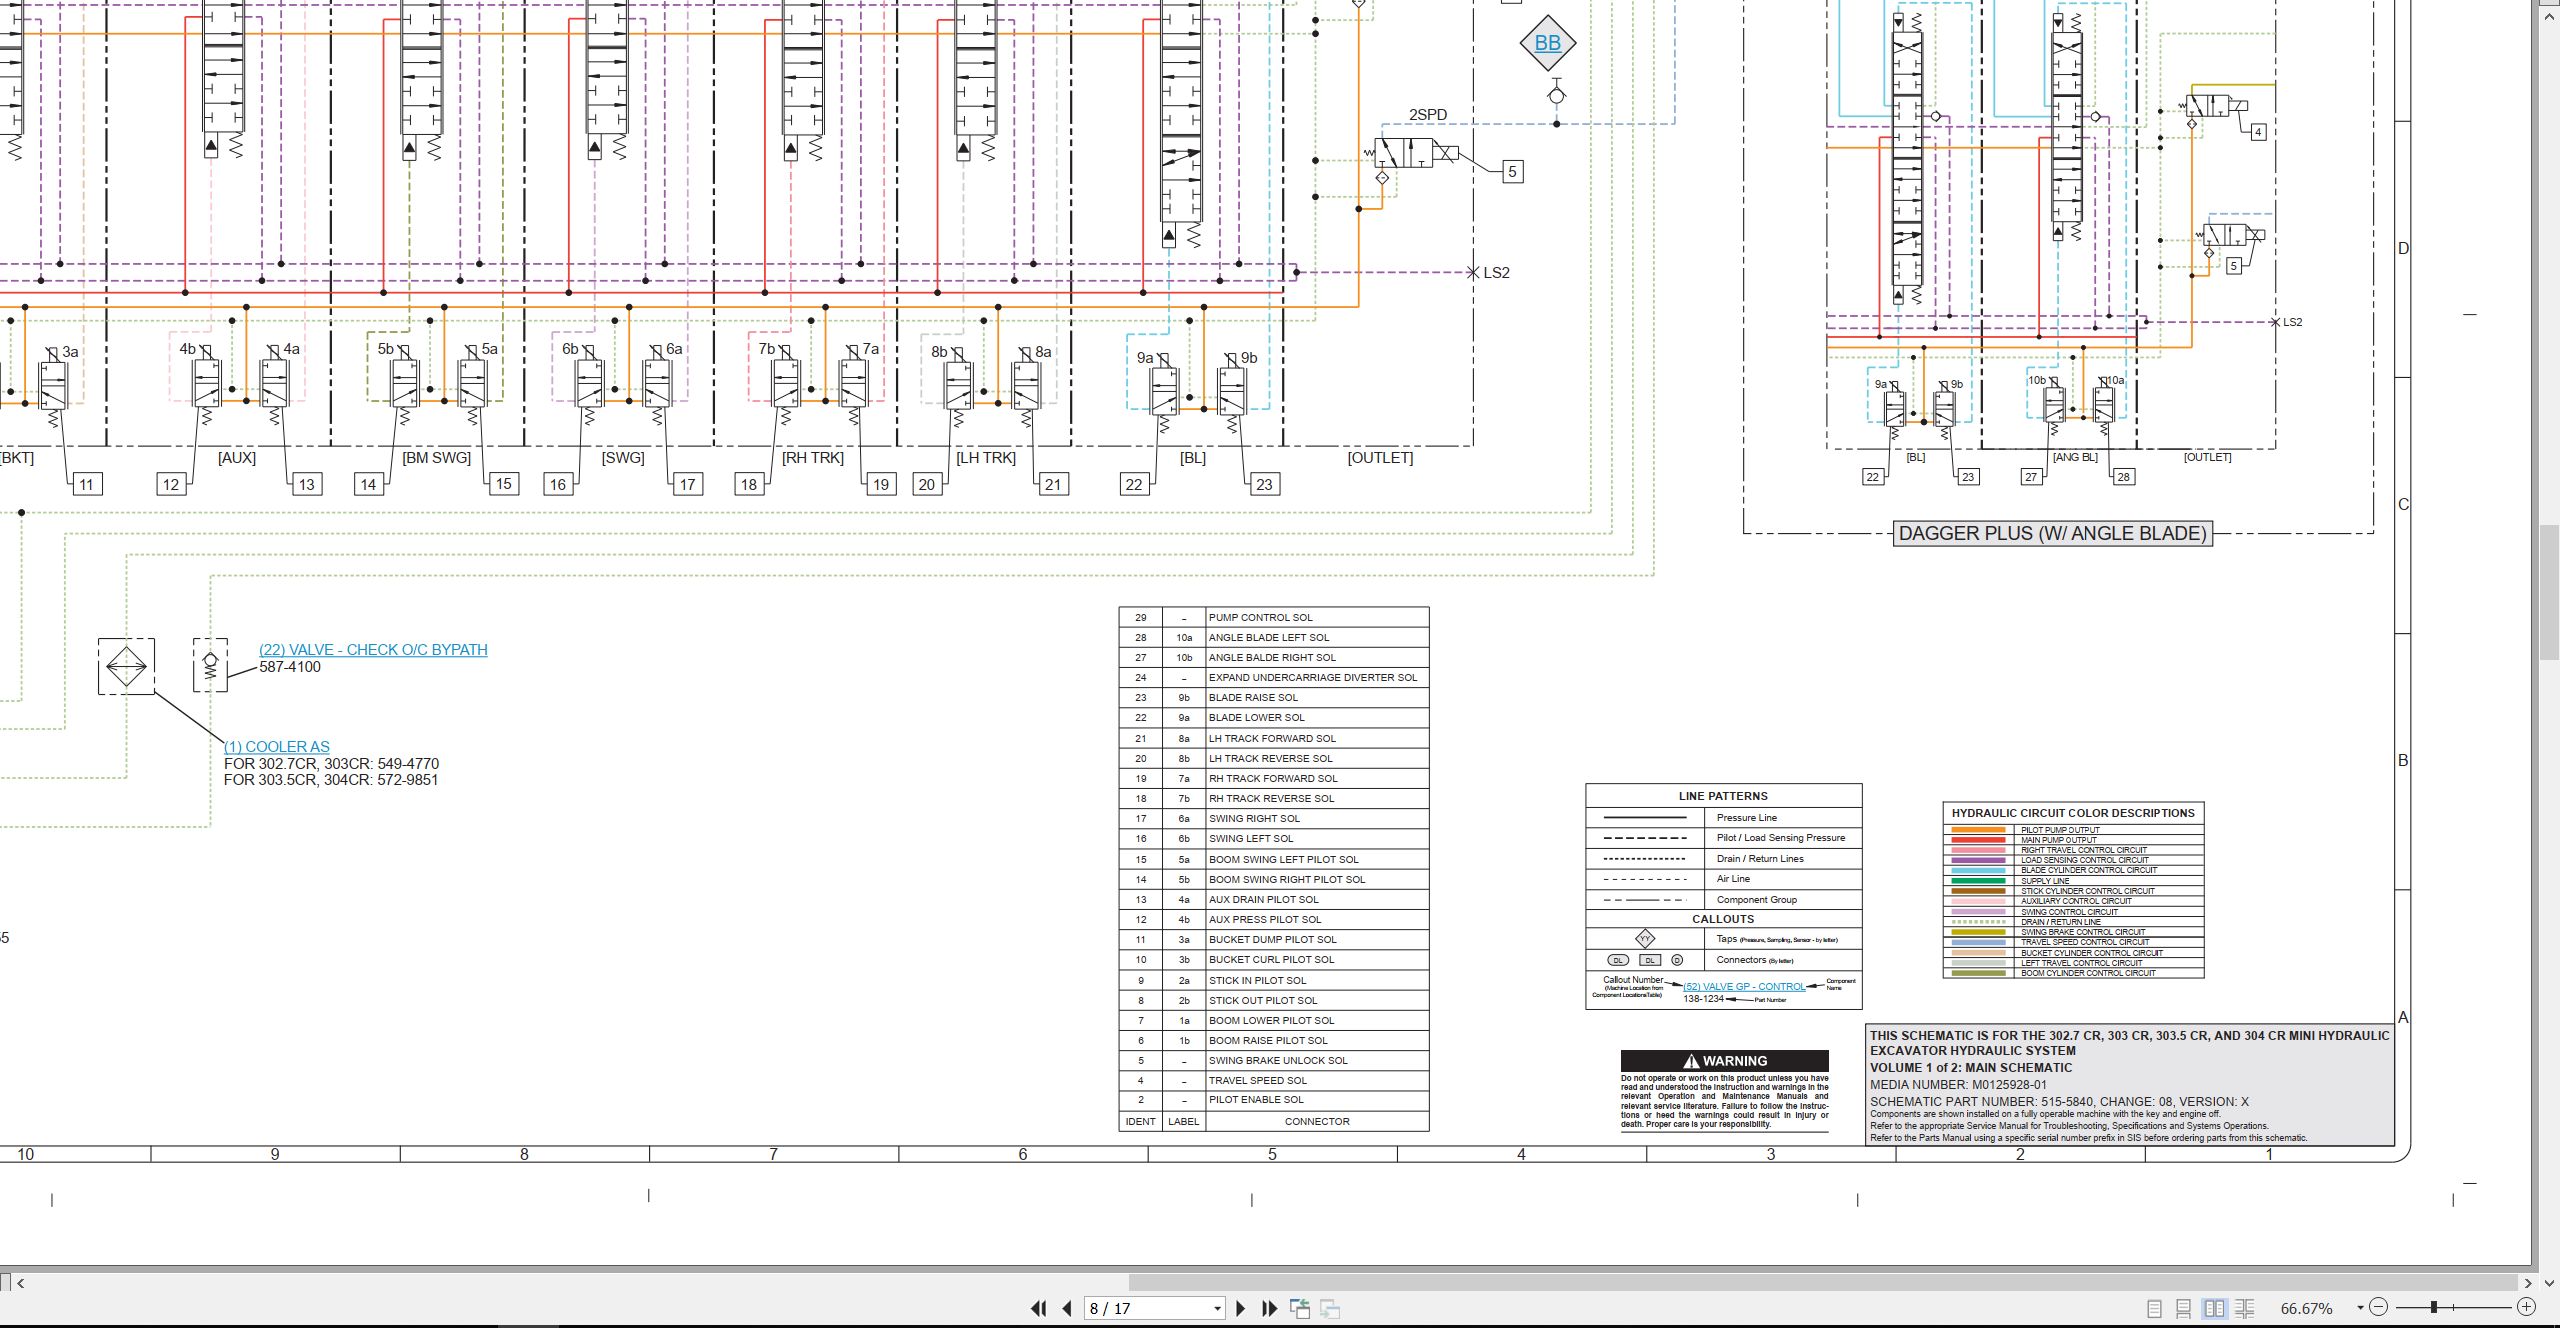This screenshot has height=1328, width=2560.
Task: Switch to single page layout
Action: 2154,1308
